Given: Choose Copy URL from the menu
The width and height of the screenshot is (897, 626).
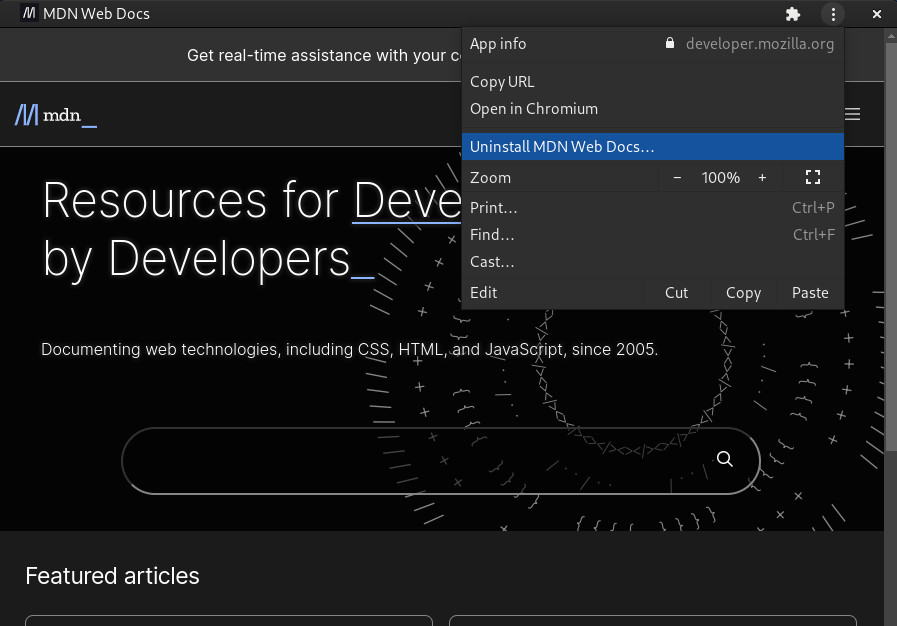Looking at the screenshot, I should click(x=652, y=82).
